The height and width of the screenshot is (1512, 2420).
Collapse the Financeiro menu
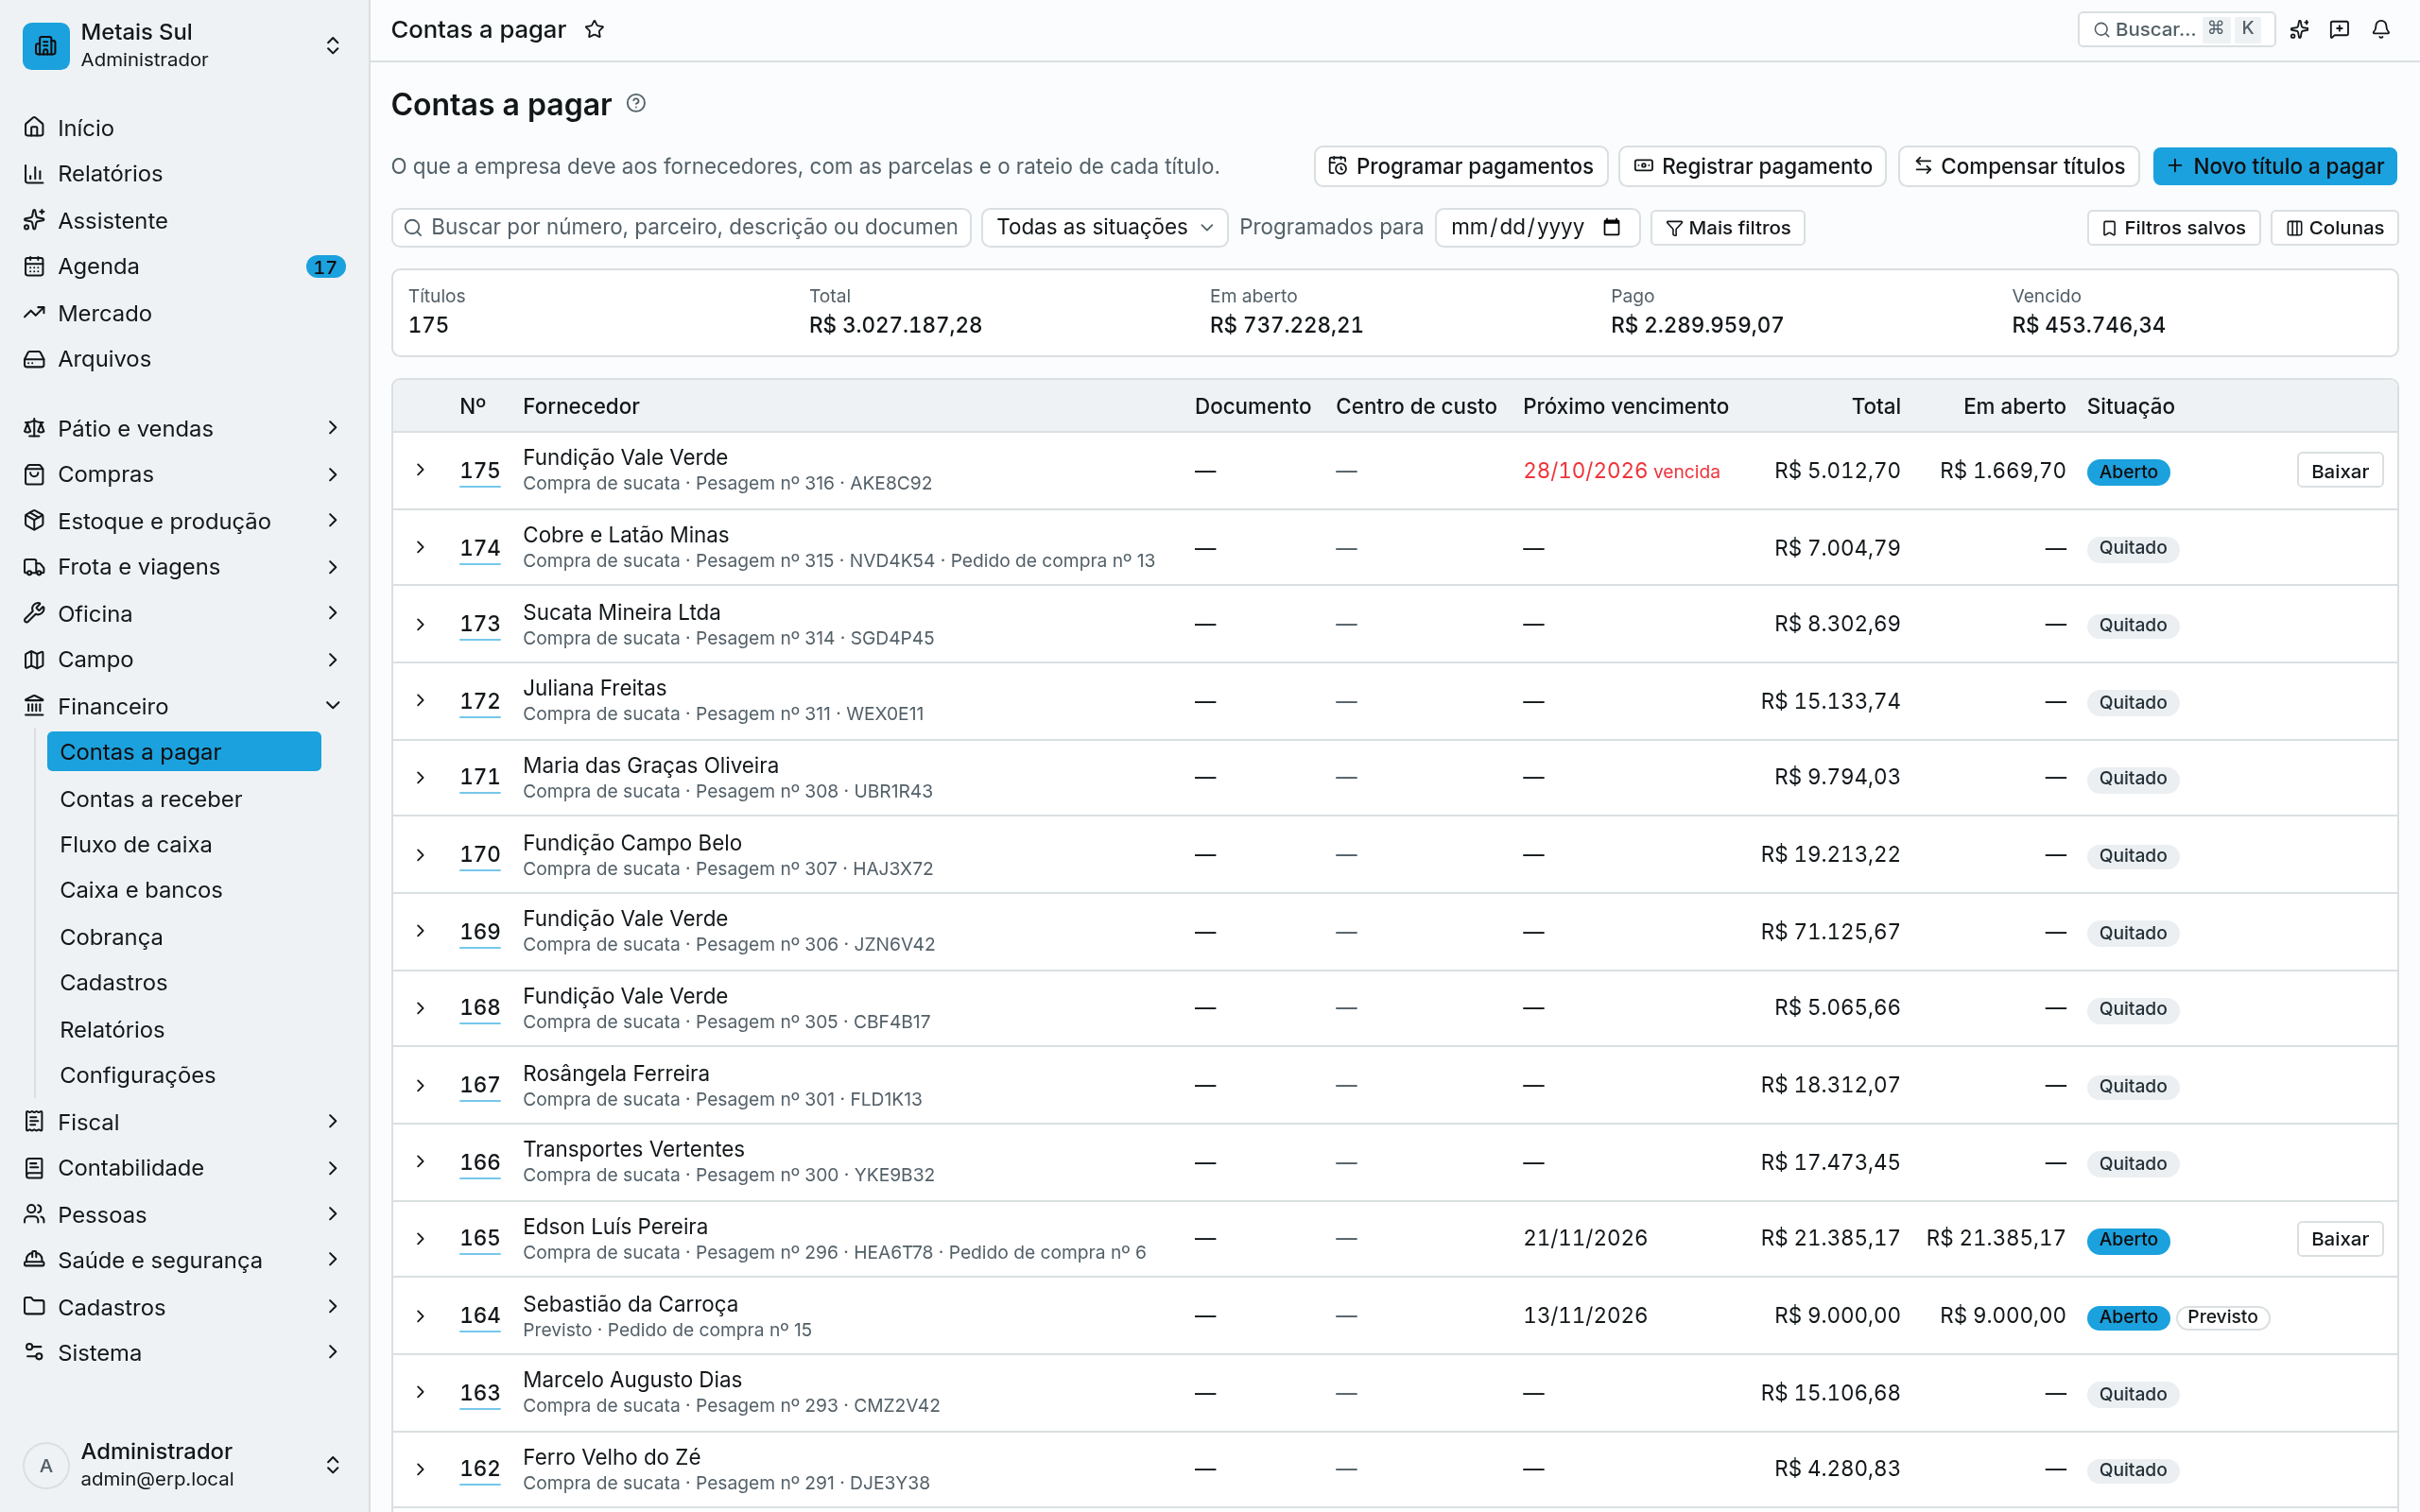[x=184, y=706]
